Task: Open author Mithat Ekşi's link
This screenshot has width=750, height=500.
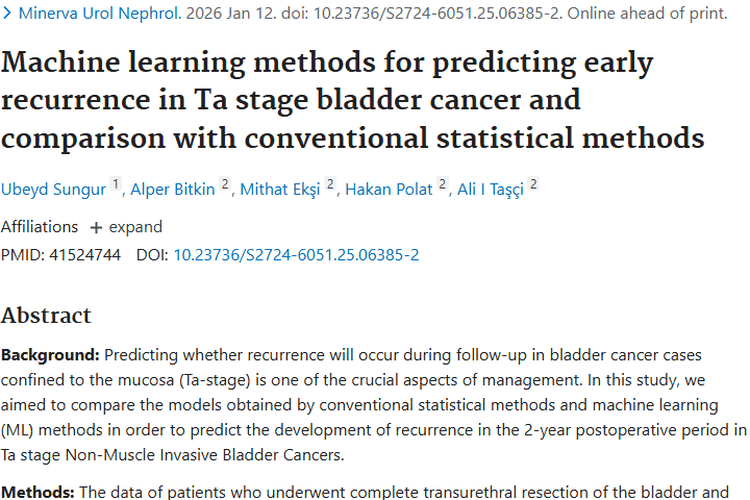Action: point(281,188)
